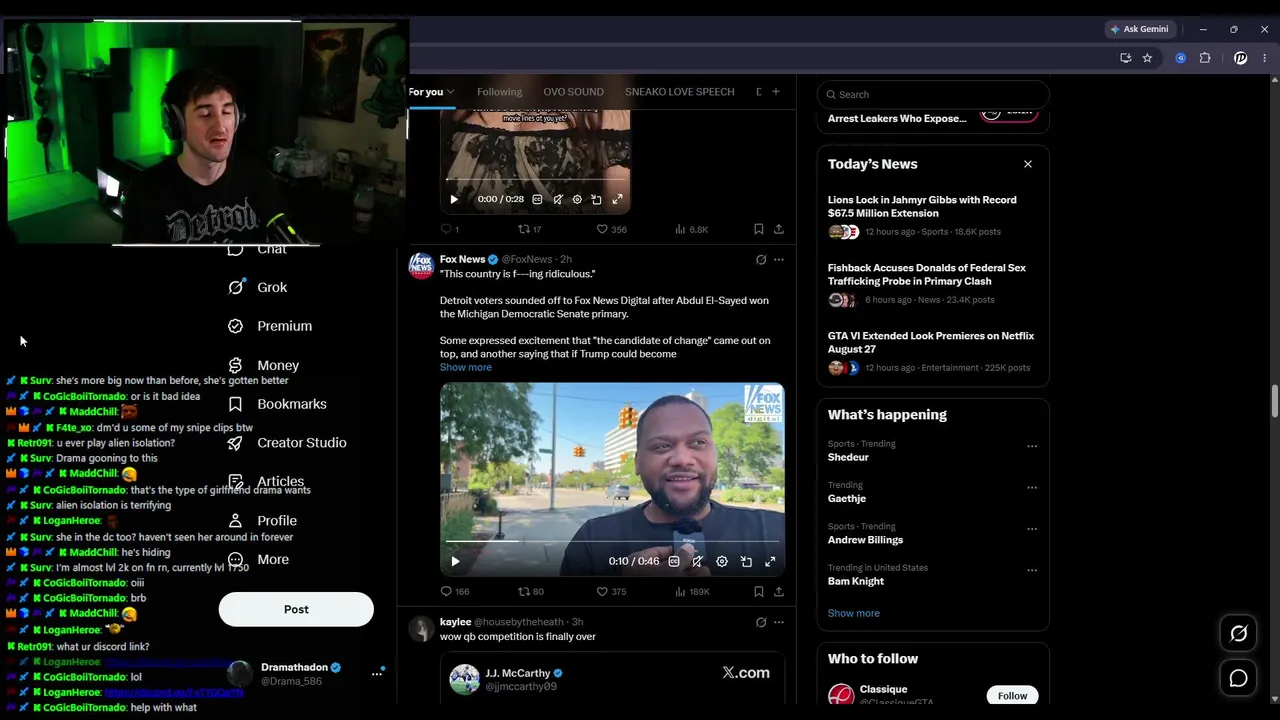Viewport: 1280px width, 720px height.
Task: Open options for the Shedeur trend
Action: point(1032,446)
